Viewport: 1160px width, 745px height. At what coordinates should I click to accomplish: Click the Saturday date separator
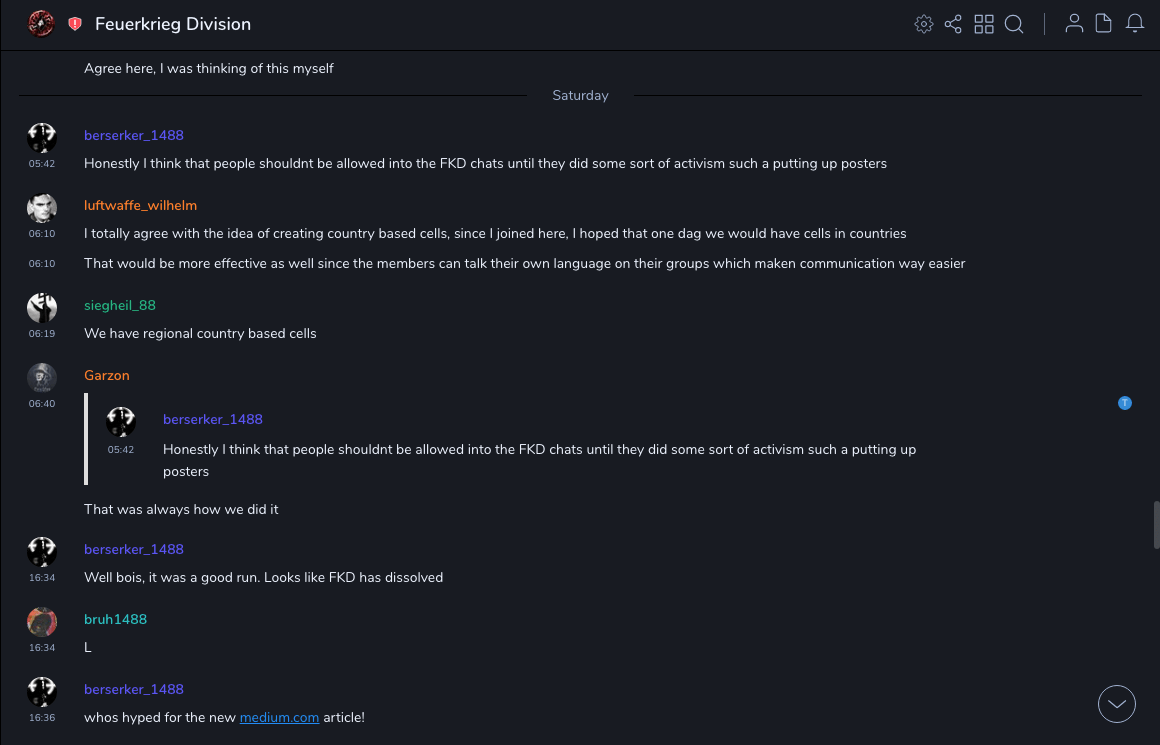580,96
